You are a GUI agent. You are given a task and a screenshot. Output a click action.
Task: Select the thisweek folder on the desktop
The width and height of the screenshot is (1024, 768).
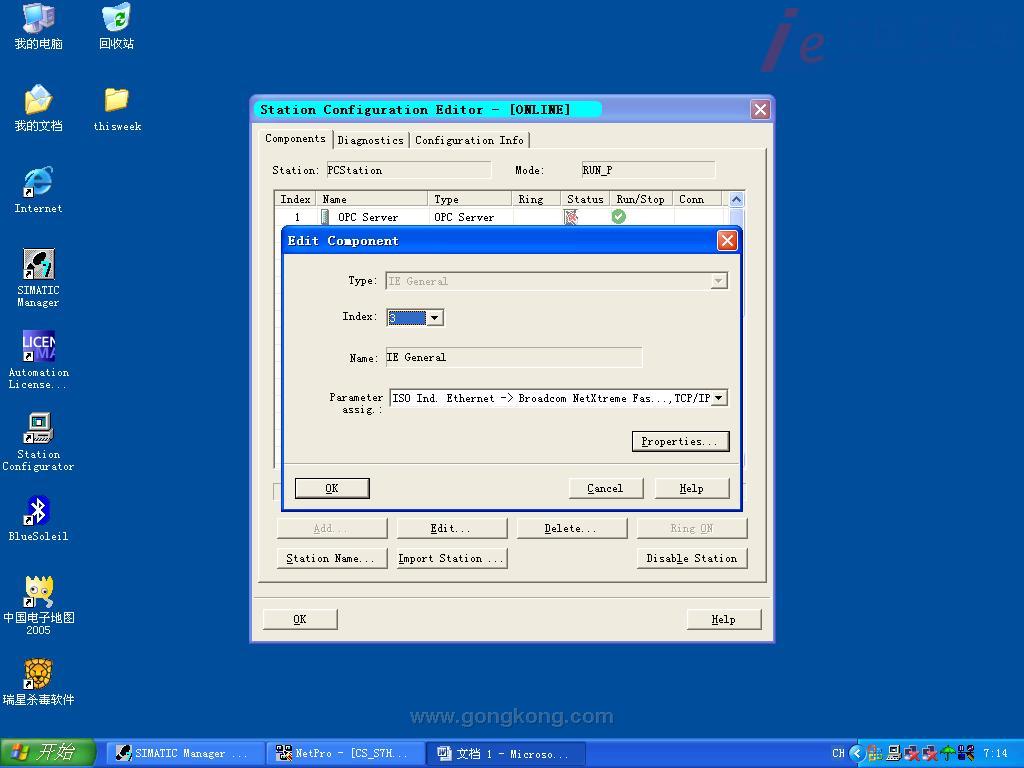(x=117, y=108)
